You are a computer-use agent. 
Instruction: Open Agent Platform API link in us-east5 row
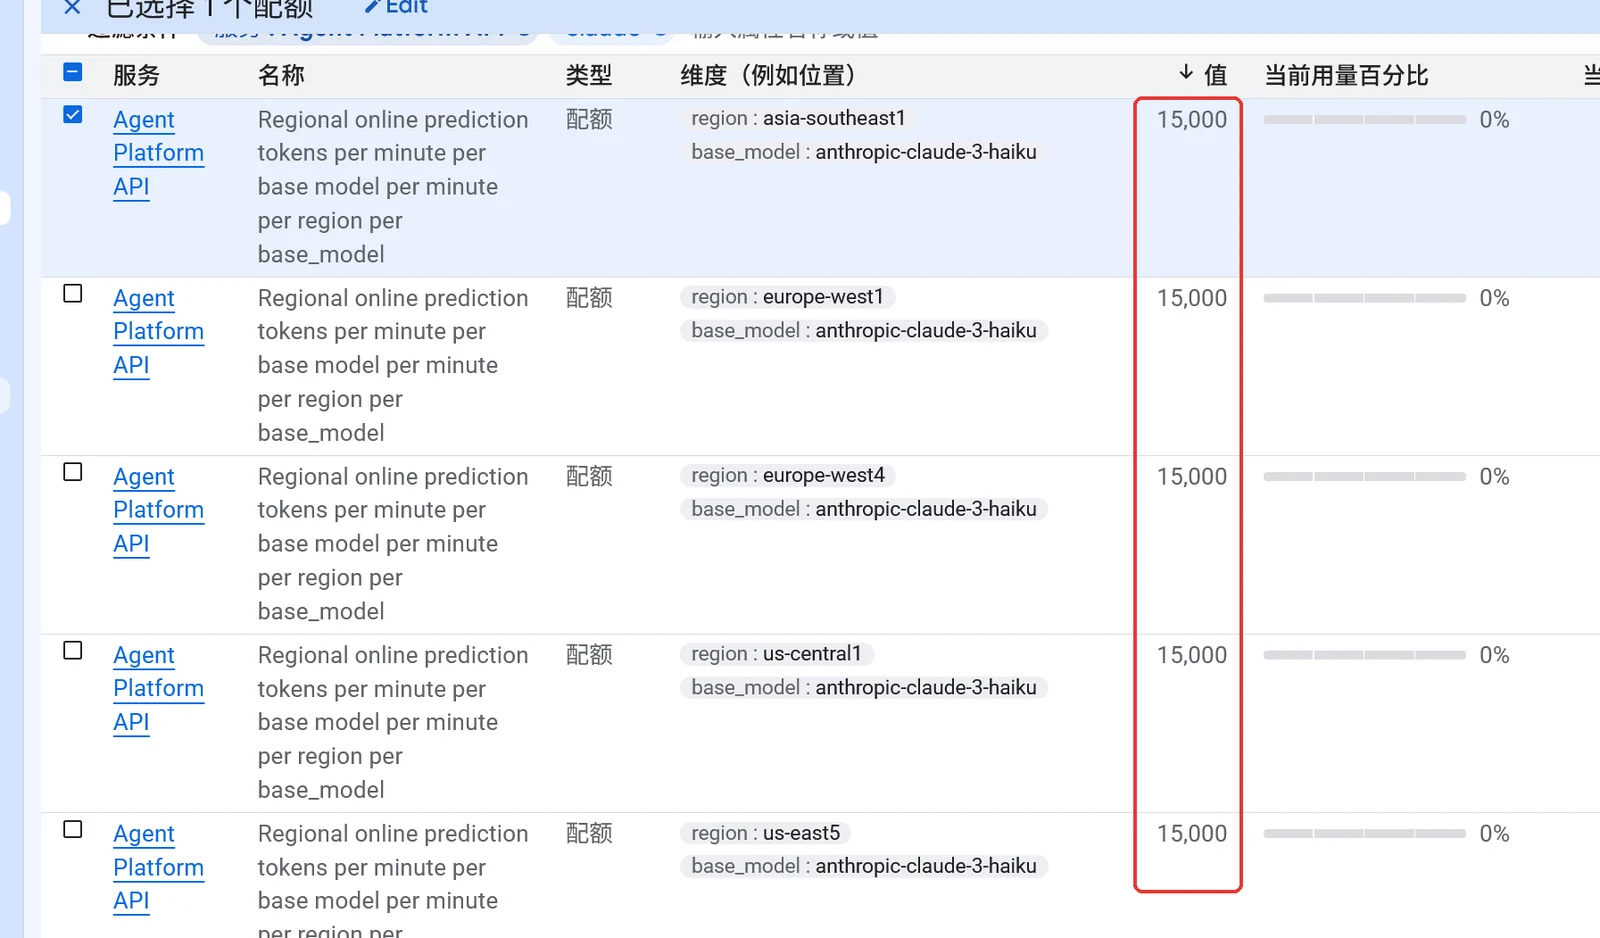(x=158, y=867)
